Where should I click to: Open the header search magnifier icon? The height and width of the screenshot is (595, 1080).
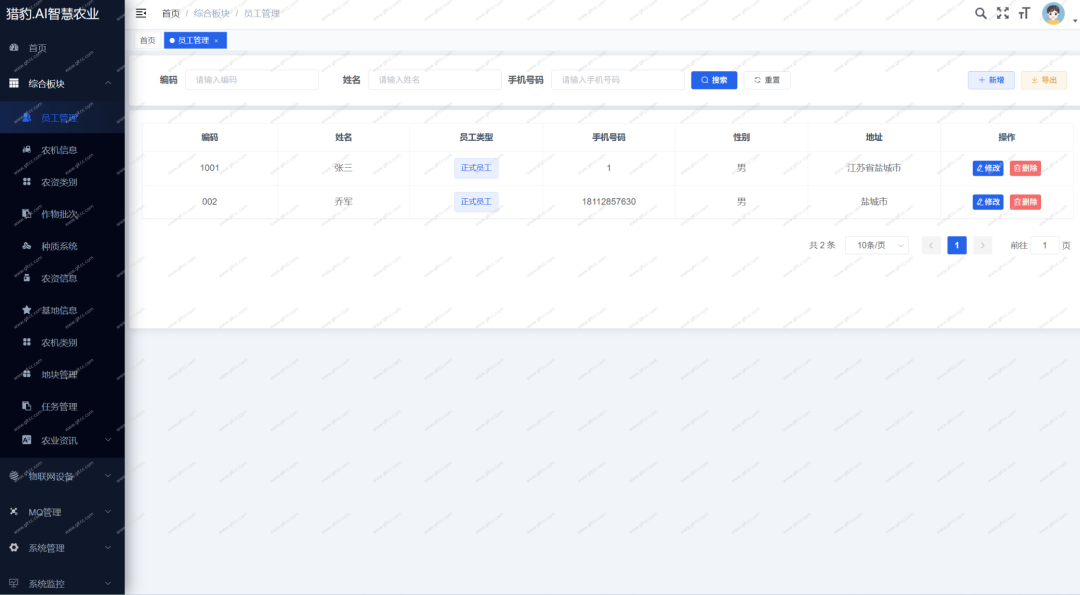tap(981, 13)
